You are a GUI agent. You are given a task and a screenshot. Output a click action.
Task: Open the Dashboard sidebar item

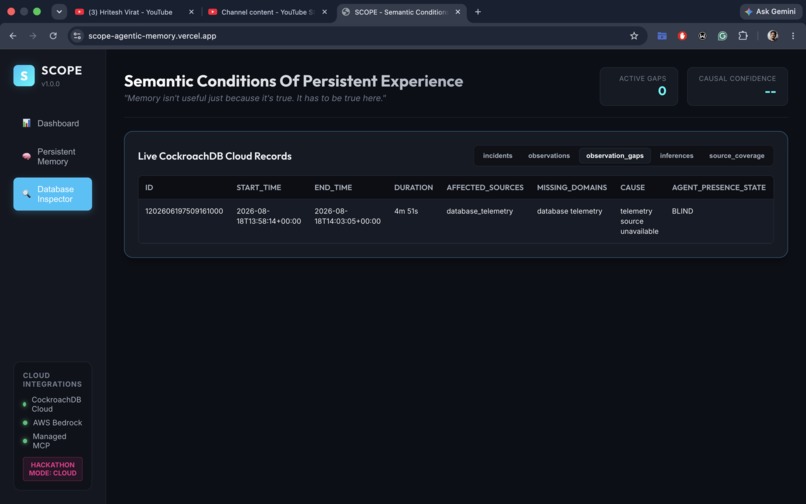[52, 123]
